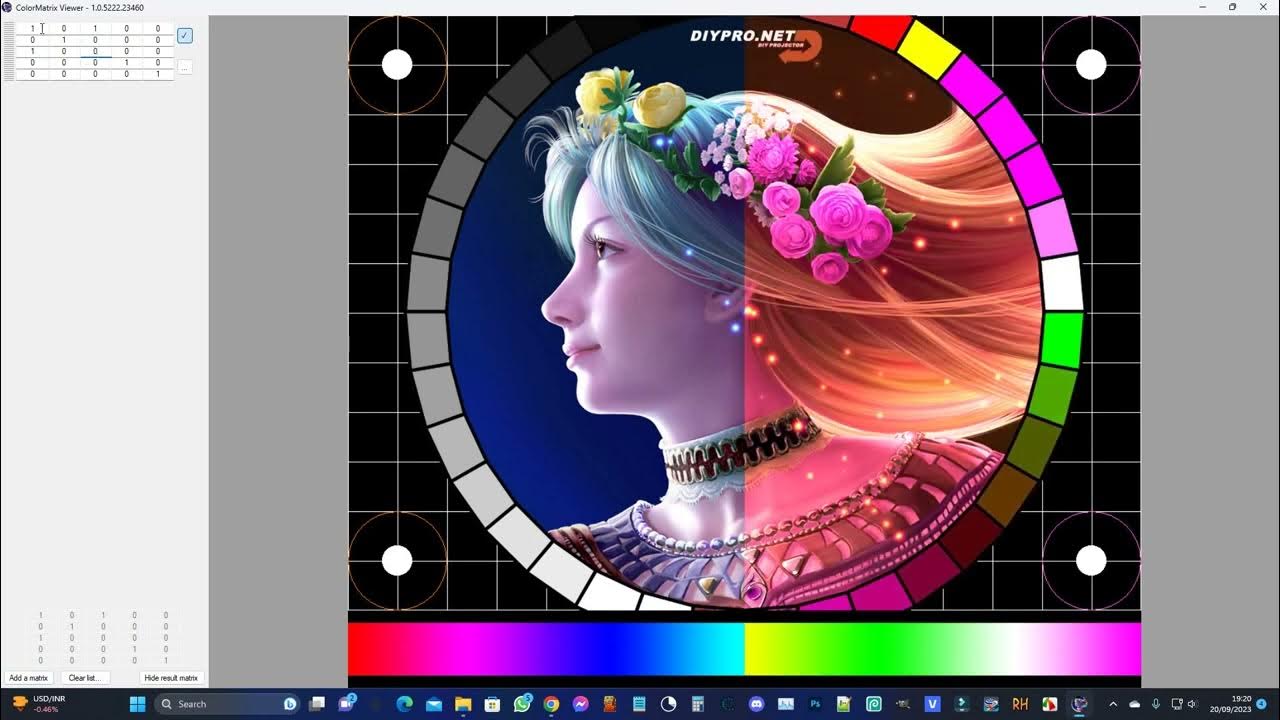
Task: Open the notification center badge
Action: pyautogui.click(x=1262, y=704)
